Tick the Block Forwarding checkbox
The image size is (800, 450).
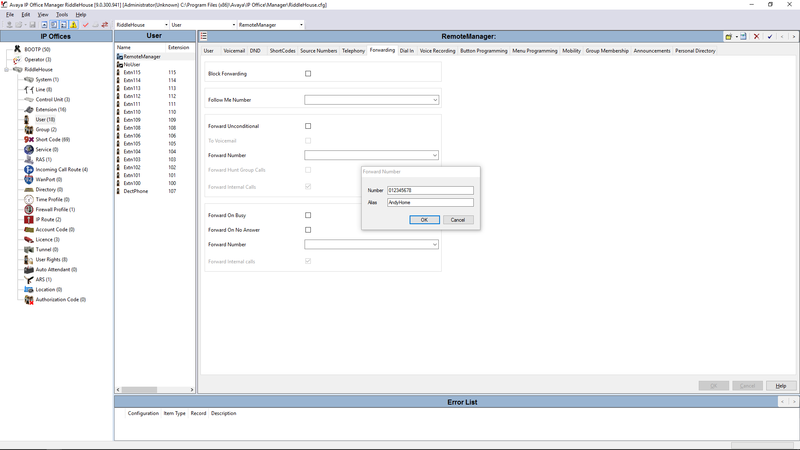(x=308, y=73)
